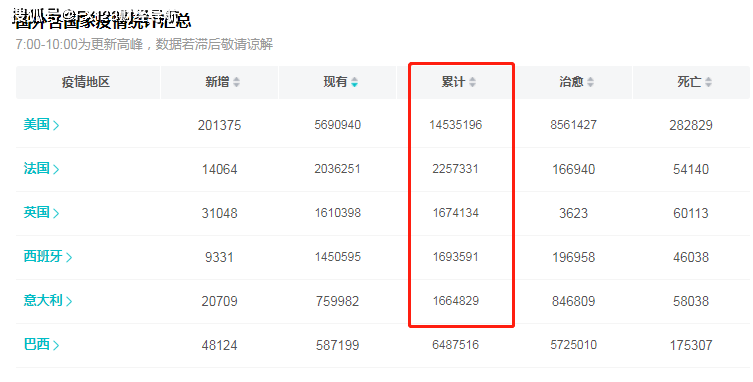Select 巴西 existing value 587199
Image resolution: width=753 pixels, height=382 pixels.
(x=338, y=345)
